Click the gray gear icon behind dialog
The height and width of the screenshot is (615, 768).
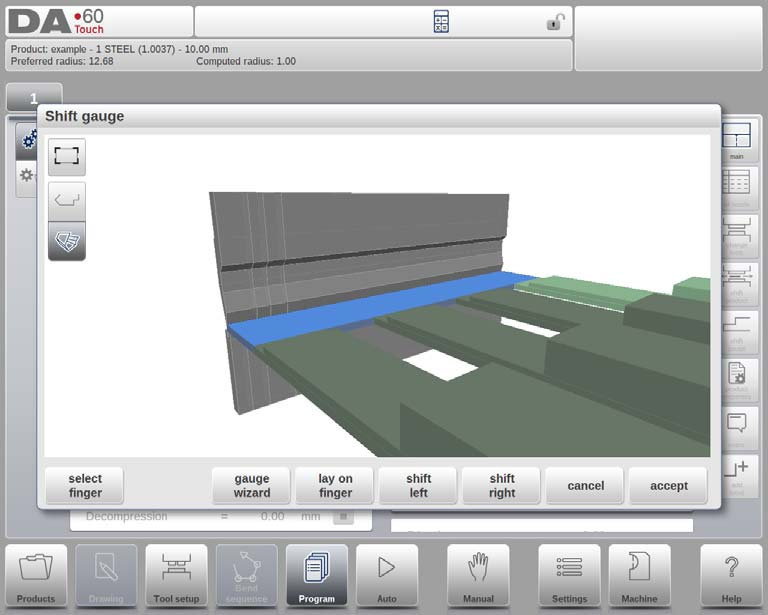27,175
